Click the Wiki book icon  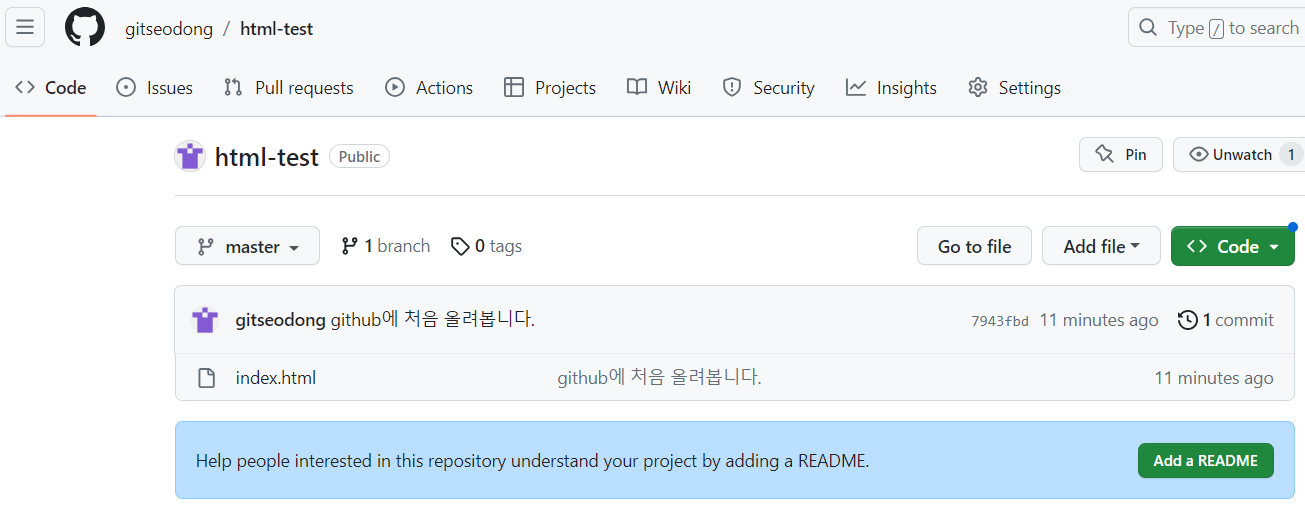tap(637, 88)
